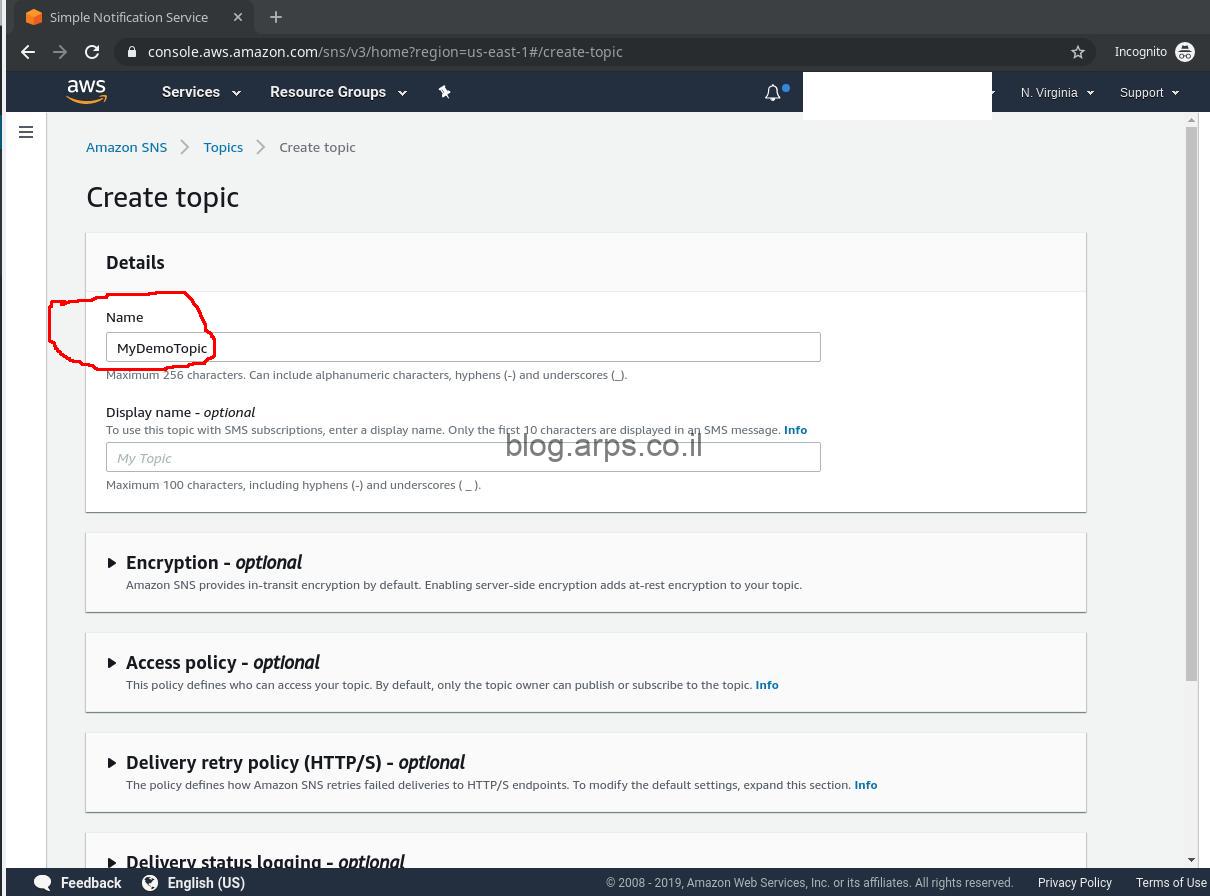The width and height of the screenshot is (1210, 896).
Task: Click the scrollbar down arrow
Action: click(x=1191, y=860)
